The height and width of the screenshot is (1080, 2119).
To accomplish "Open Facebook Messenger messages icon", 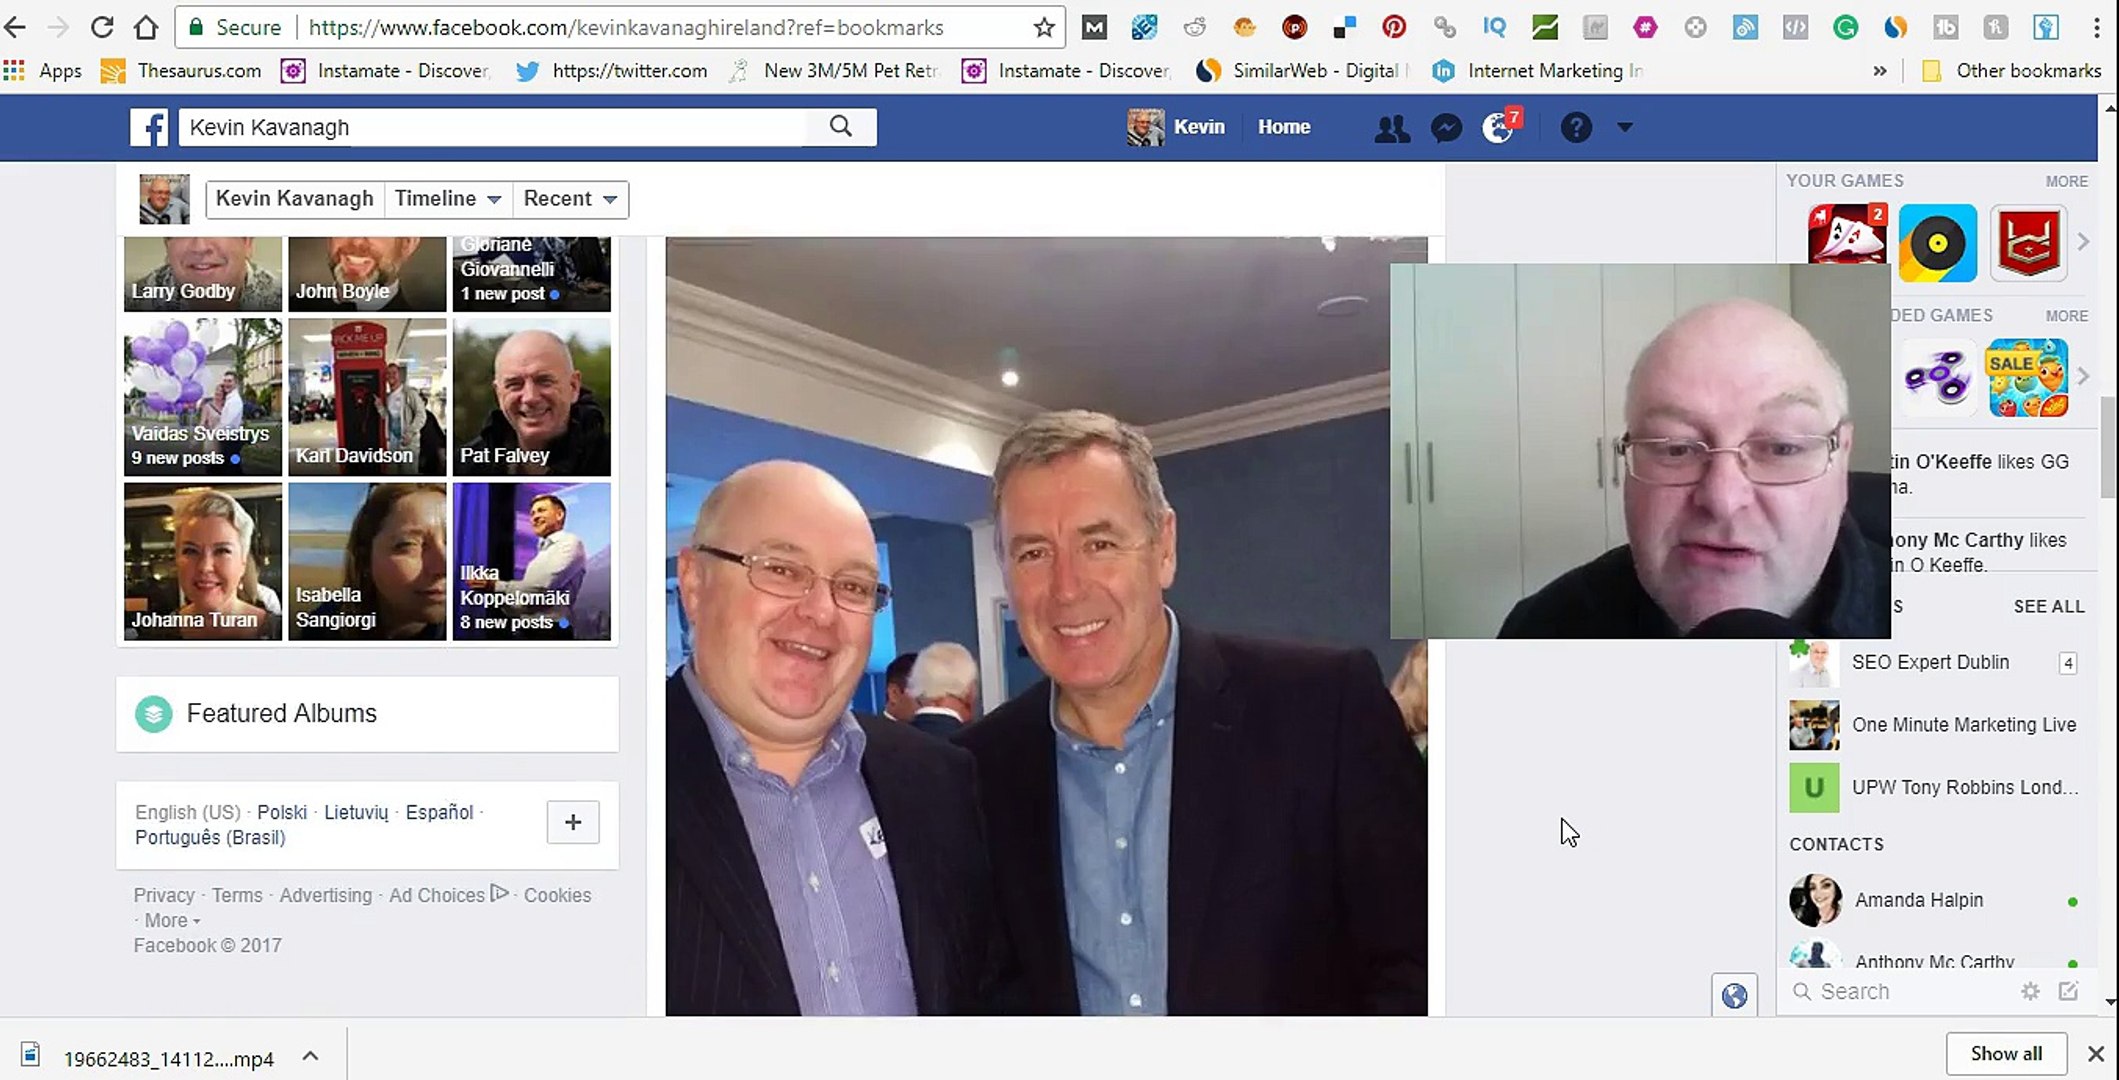I will tap(1446, 127).
